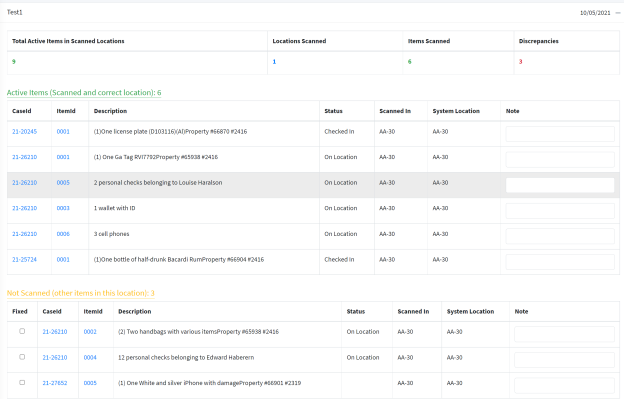Click the Locations Scanned value 1
Viewport: 624px width, 399px height.
tap(274, 62)
